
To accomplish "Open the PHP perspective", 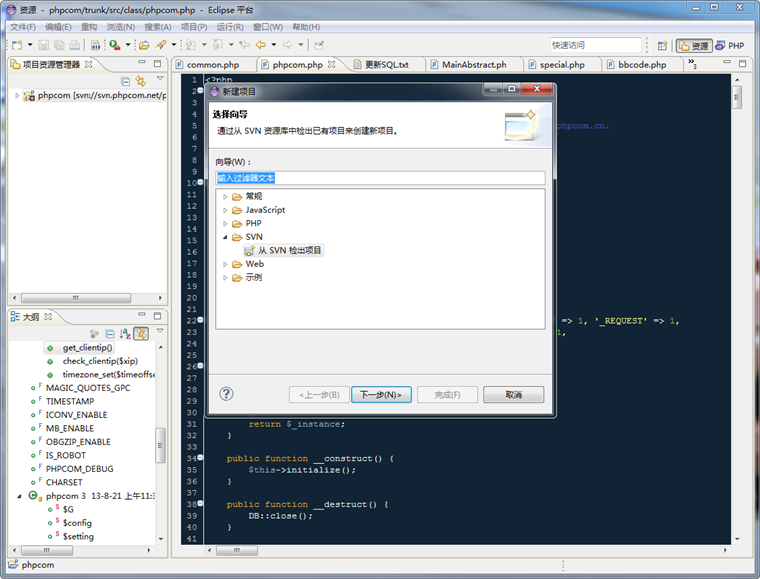I will tap(729, 46).
